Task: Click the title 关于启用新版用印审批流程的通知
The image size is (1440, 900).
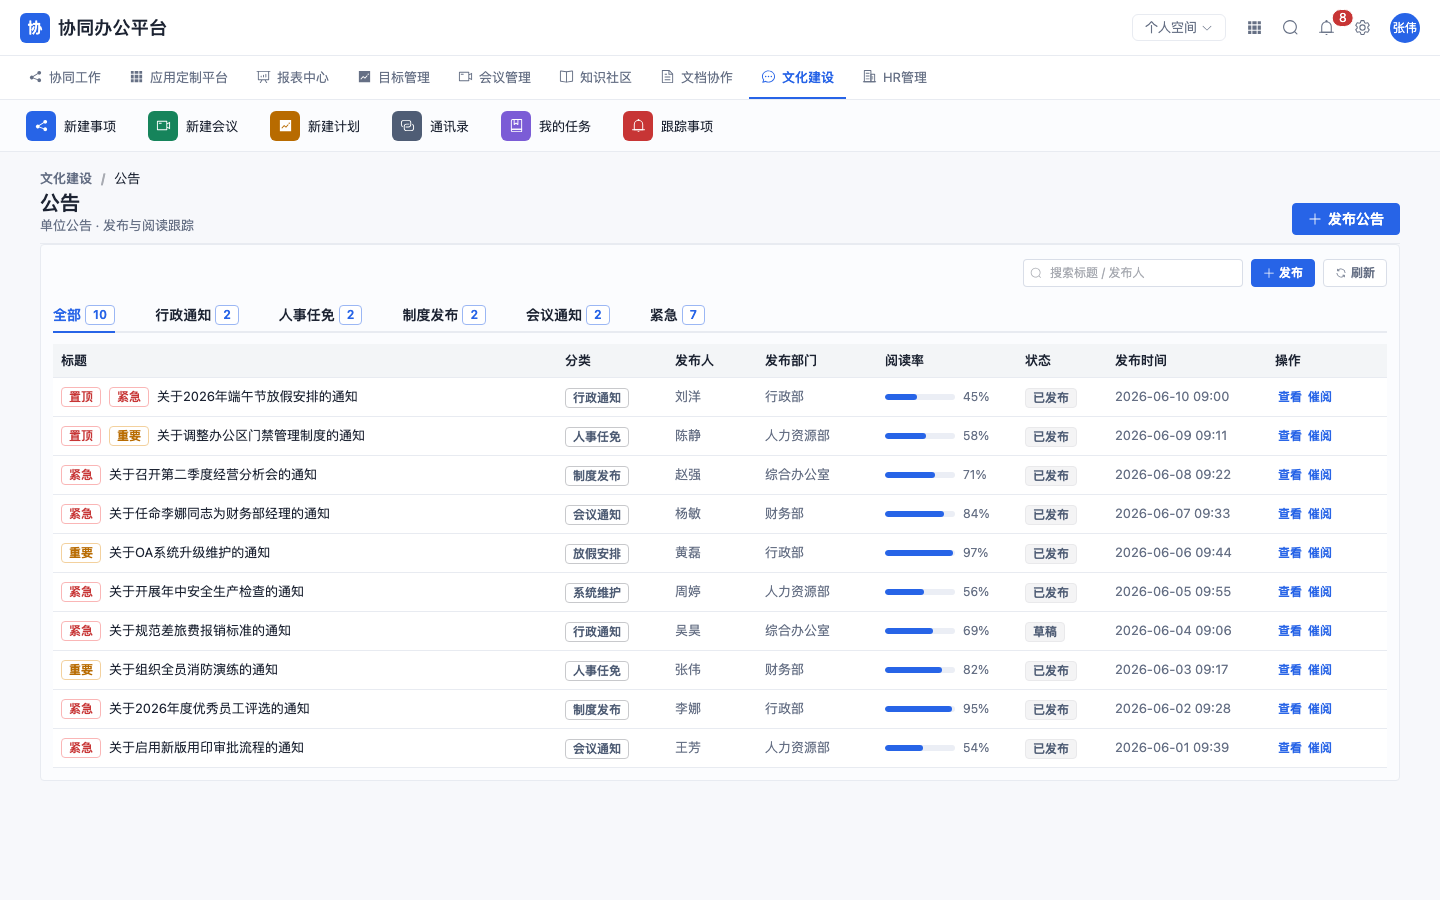Action: point(206,748)
